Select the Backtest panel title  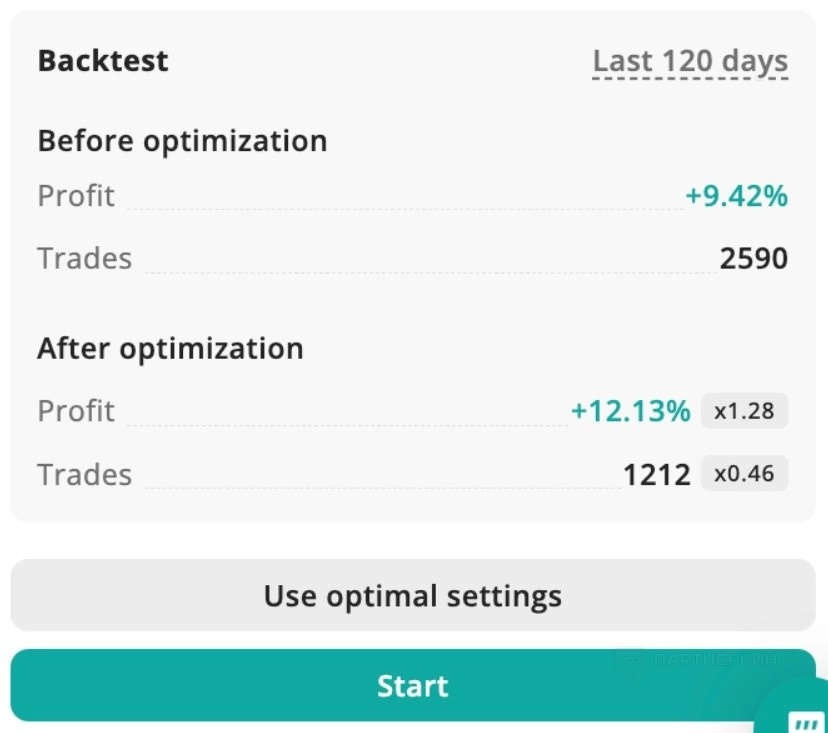[x=103, y=61]
